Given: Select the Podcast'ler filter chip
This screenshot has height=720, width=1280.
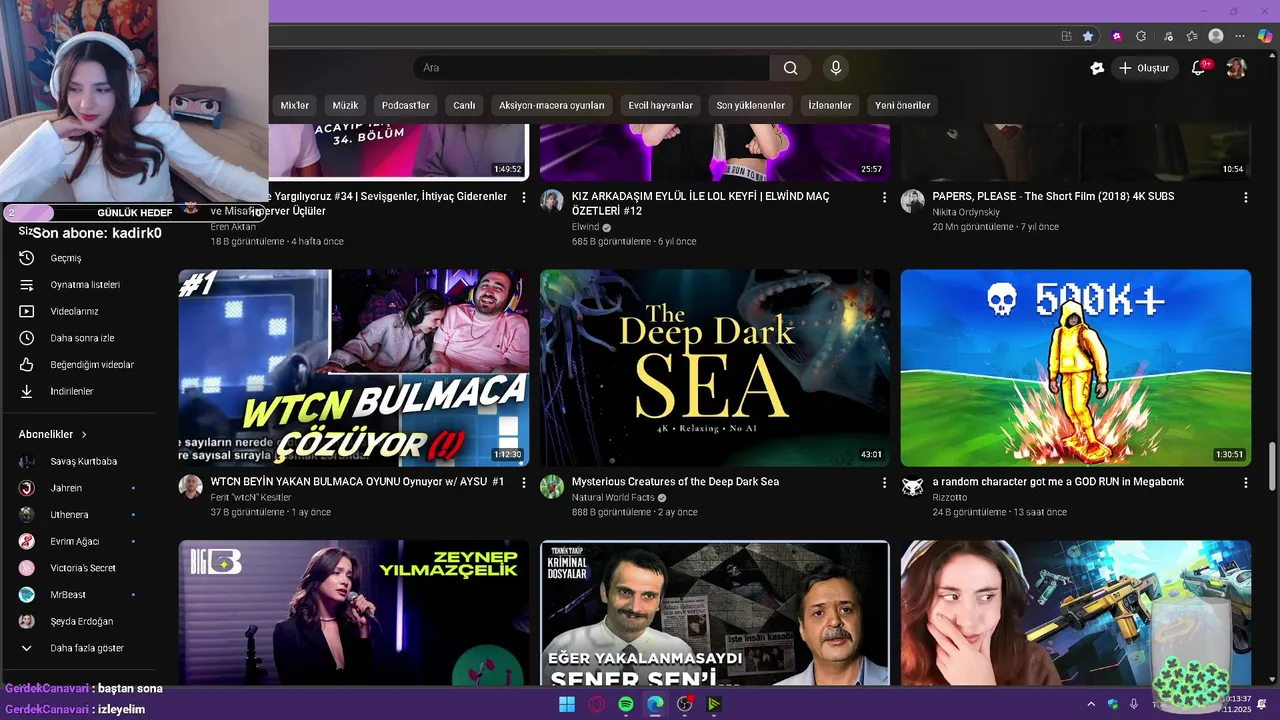Looking at the screenshot, I should (405, 105).
